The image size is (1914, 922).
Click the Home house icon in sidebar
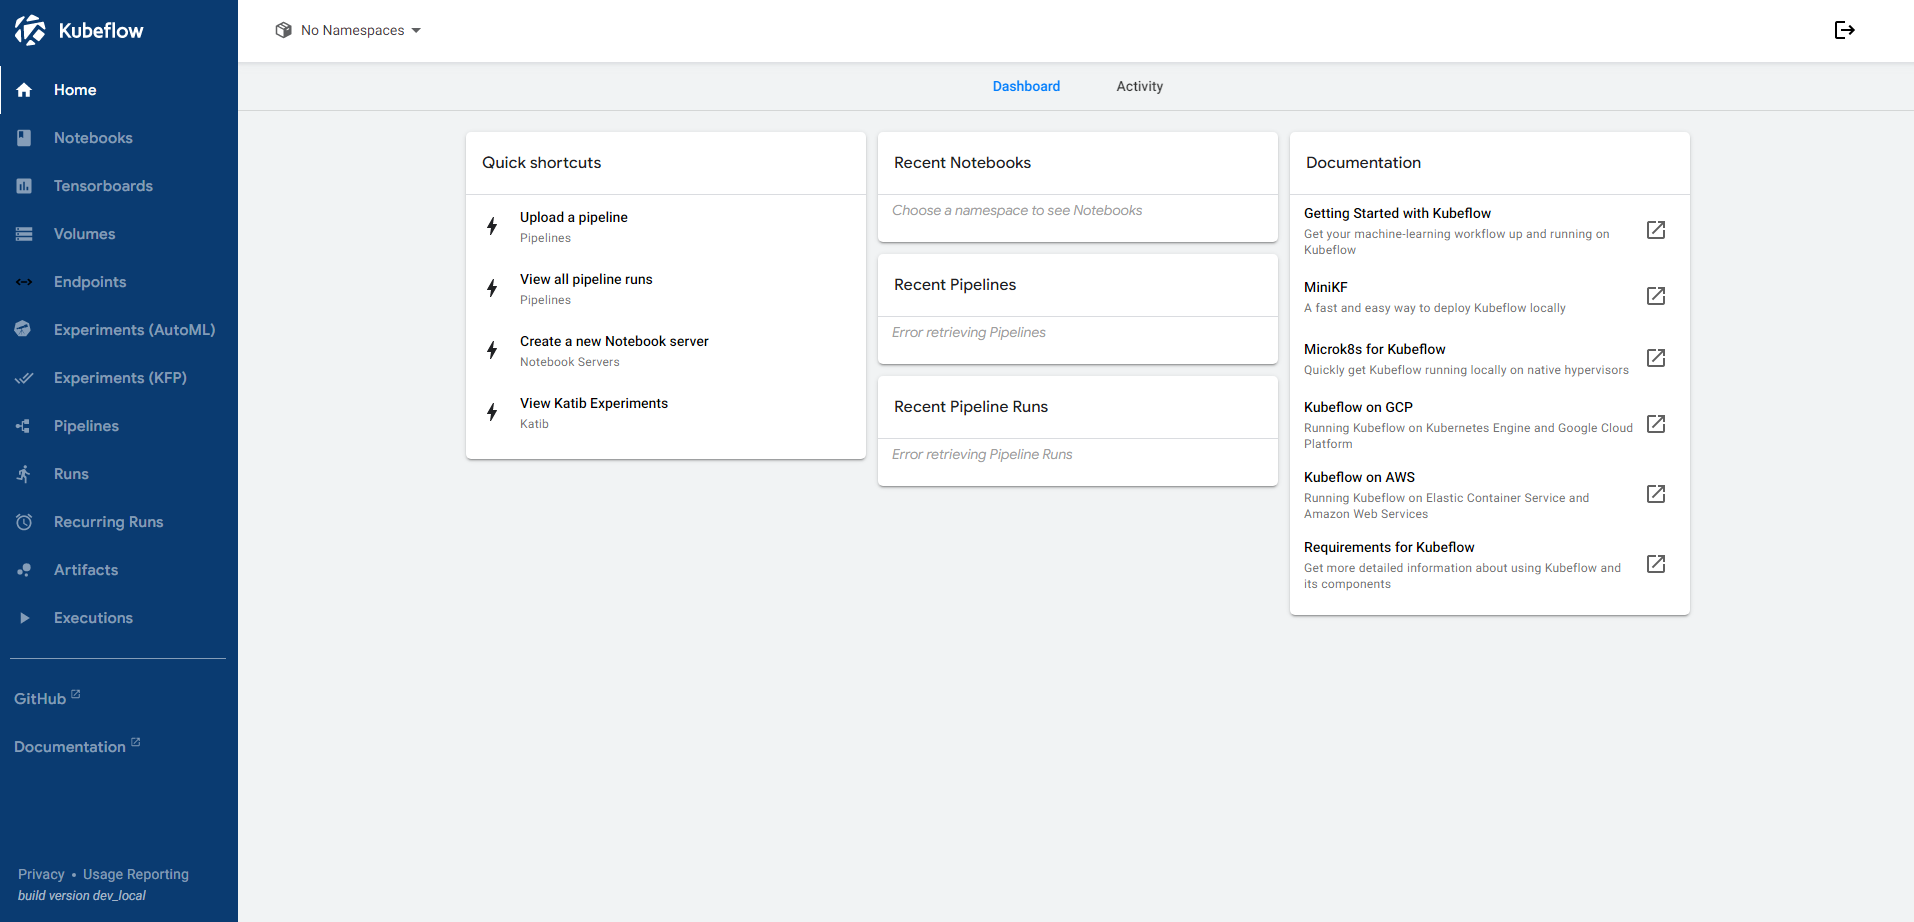tap(24, 90)
